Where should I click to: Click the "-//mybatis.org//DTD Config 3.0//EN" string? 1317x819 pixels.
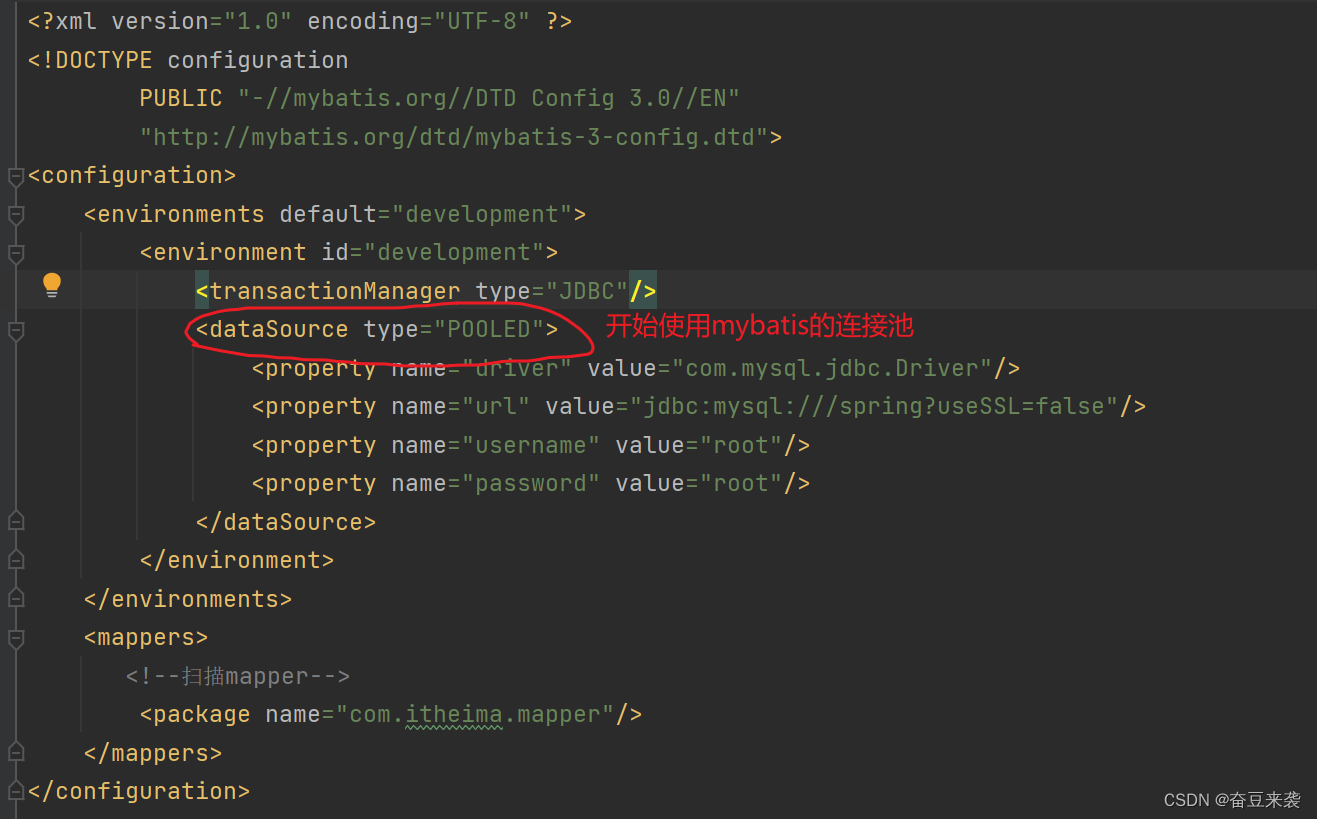coord(488,98)
